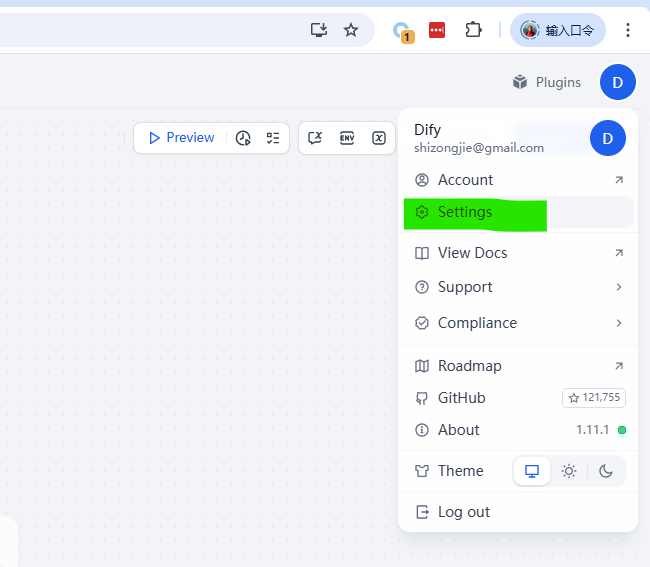Open the browser Extensions puzzle icon
The height and width of the screenshot is (567, 650).
[473, 30]
